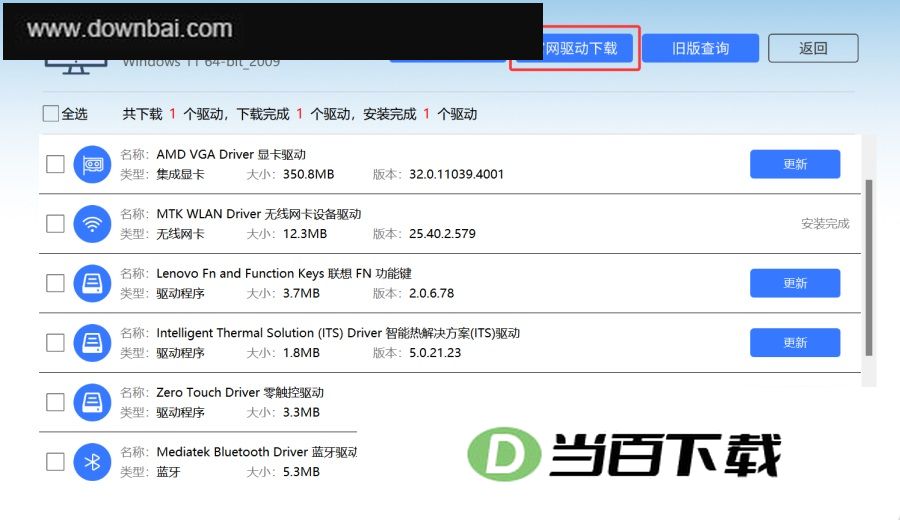This screenshot has height=520, width=900.
Task: Click the MTK WLAN Driver wifi icon
Action: click(x=92, y=224)
